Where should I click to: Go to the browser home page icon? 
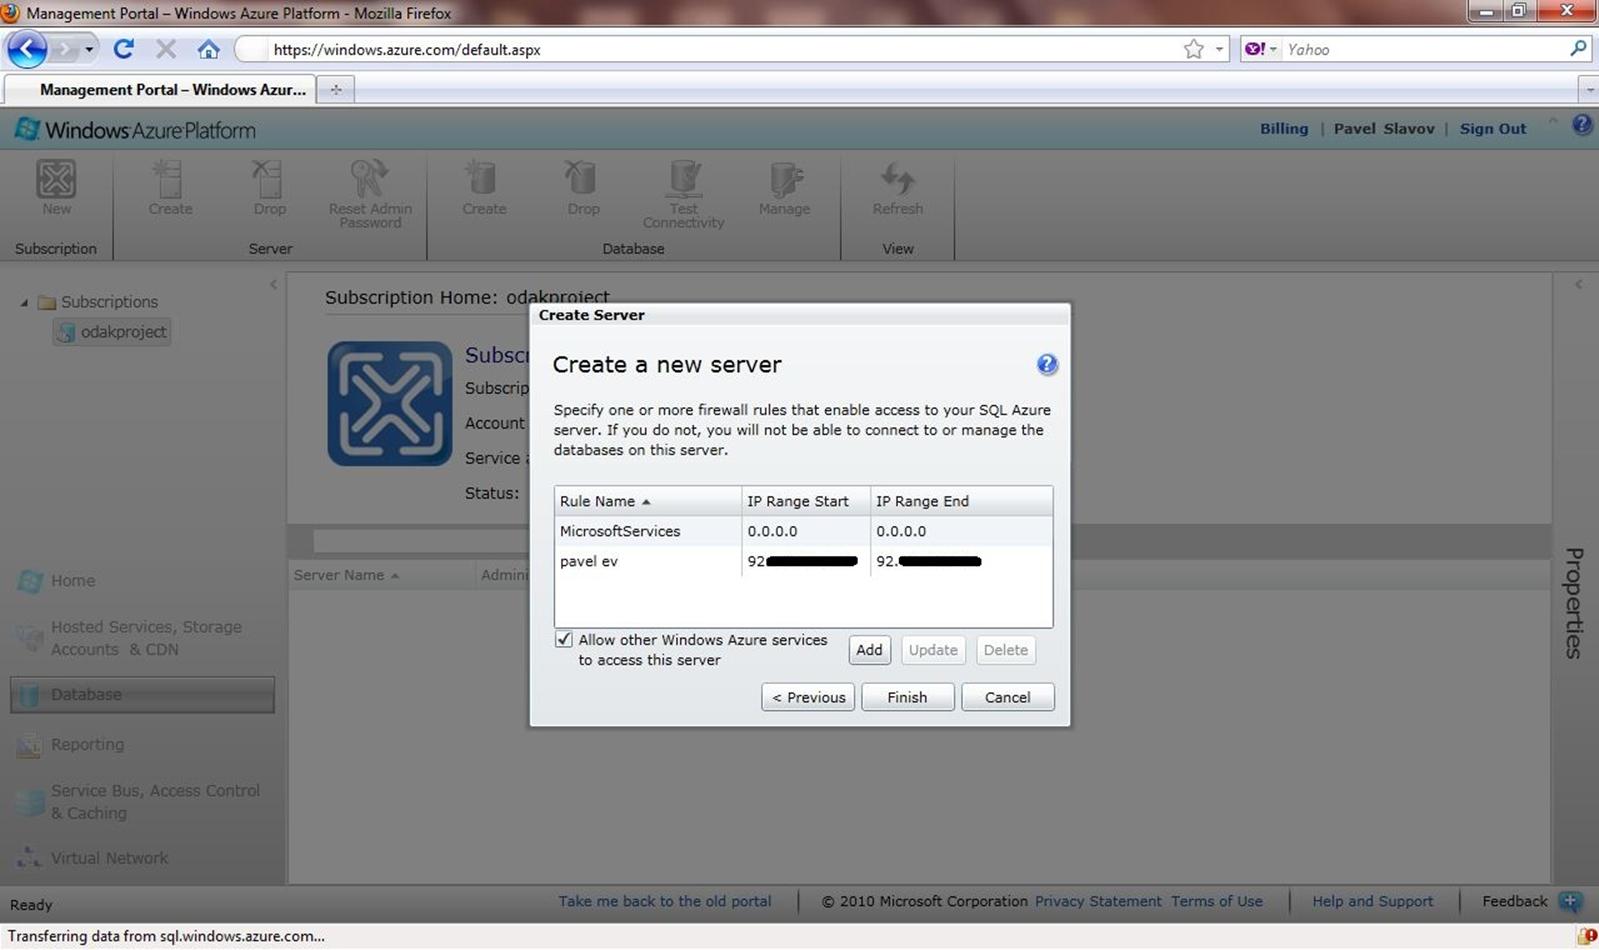(208, 49)
